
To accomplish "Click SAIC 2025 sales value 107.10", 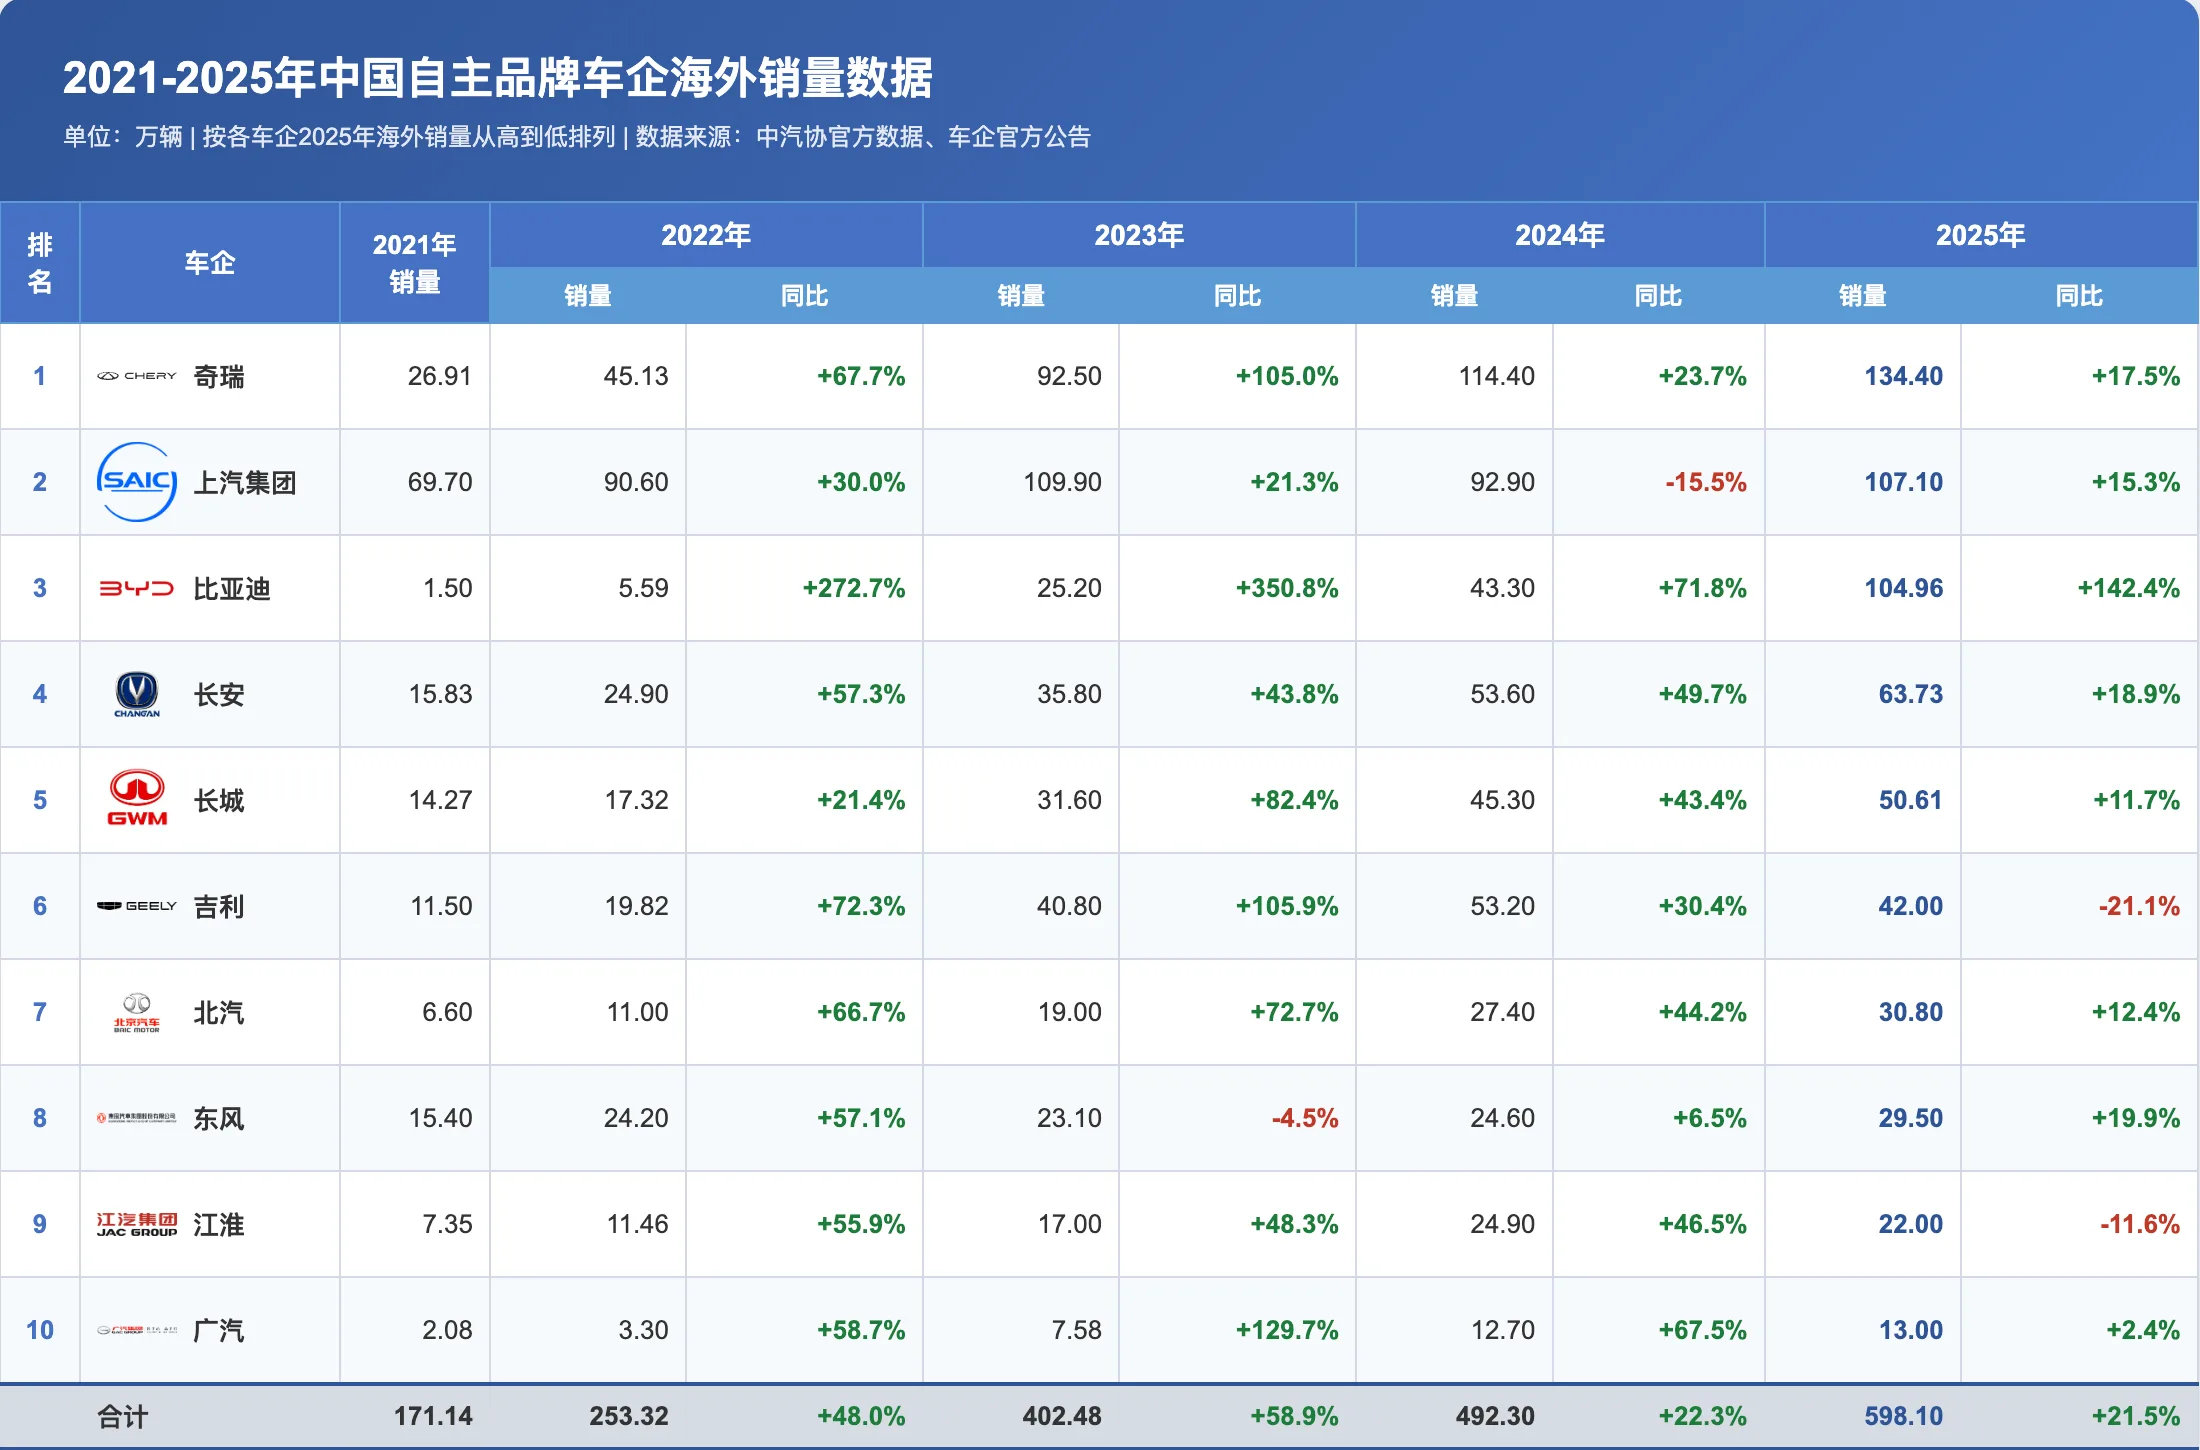I will click(x=1904, y=482).
